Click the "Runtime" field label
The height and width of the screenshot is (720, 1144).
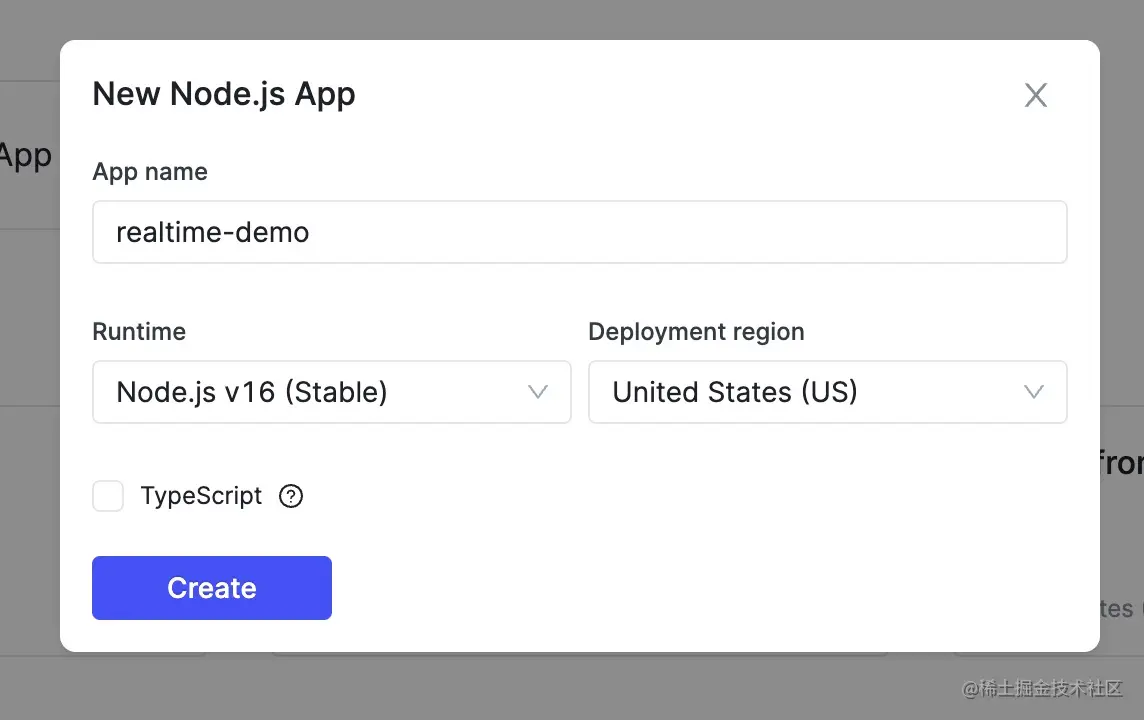(139, 332)
